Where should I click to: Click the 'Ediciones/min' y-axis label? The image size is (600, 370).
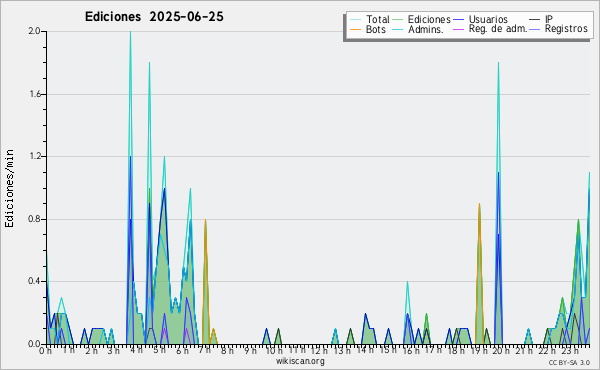coord(9,188)
